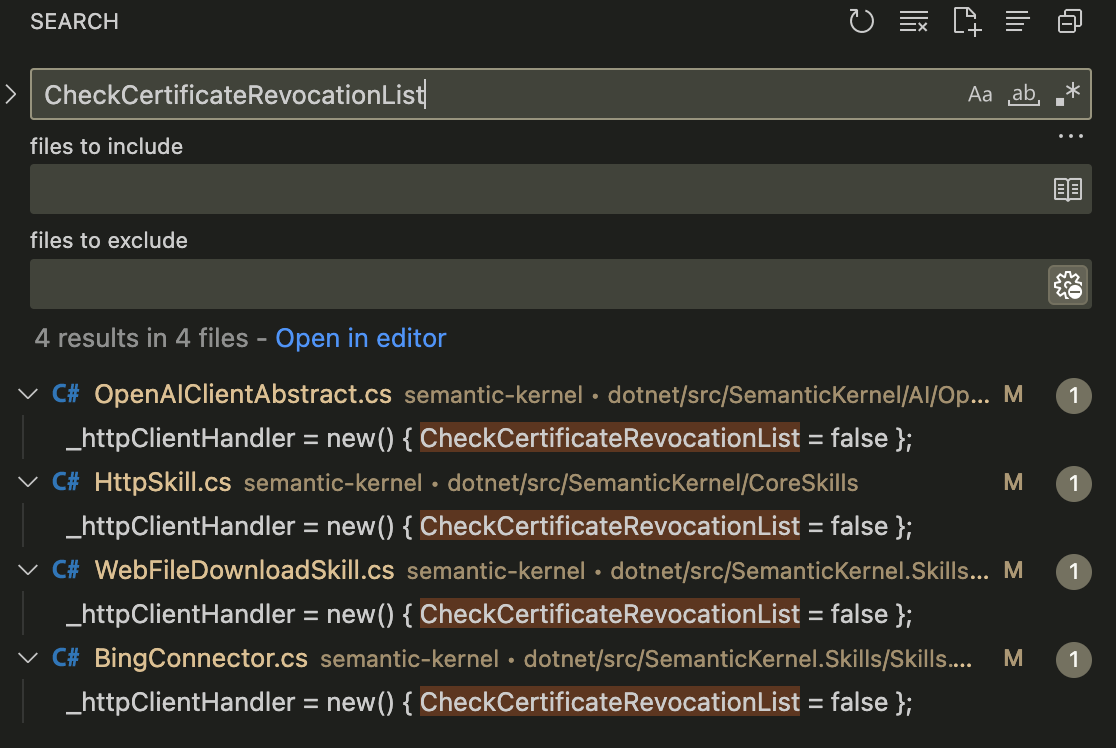
Task: Collapse the OpenAIClientAbstract.cs result group
Action: tap(27, 394)
